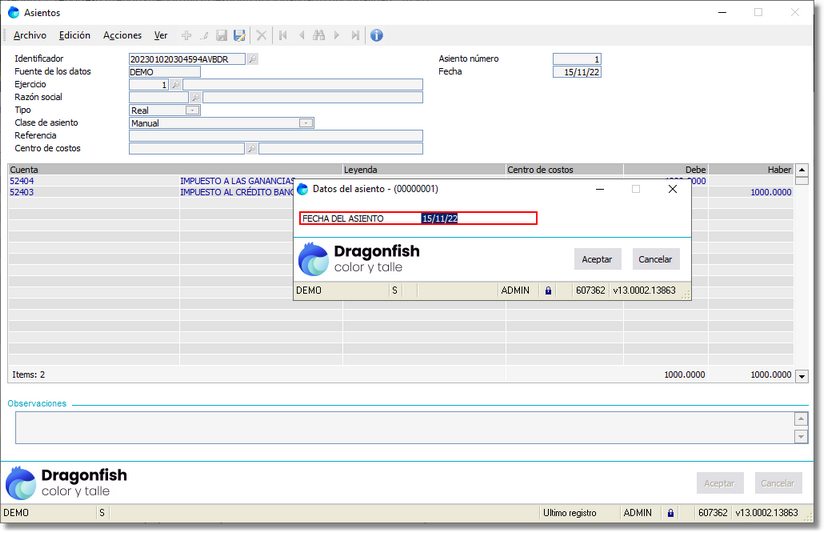Click lookup icon beside Ejercicio field

coord(176,85)
